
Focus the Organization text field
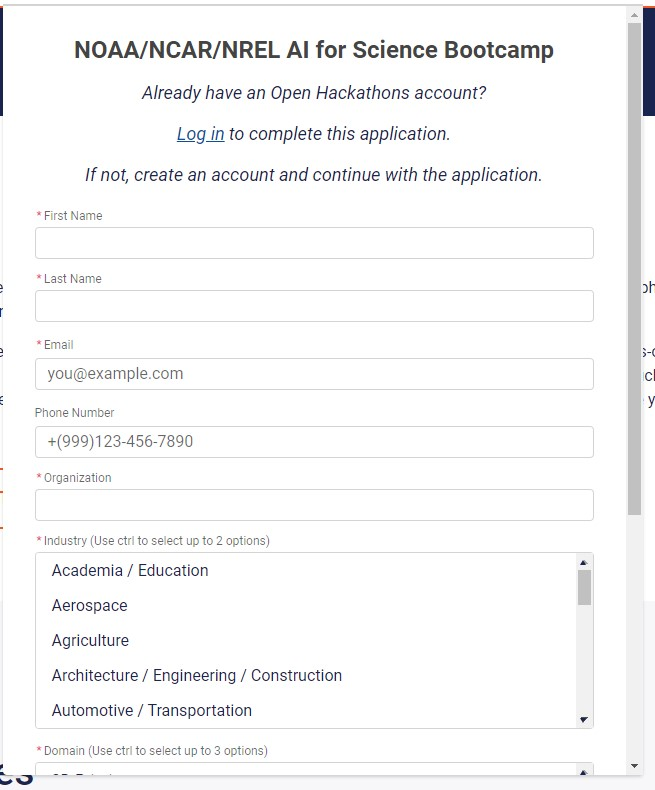pyautogui.click(x=314, y=505)
